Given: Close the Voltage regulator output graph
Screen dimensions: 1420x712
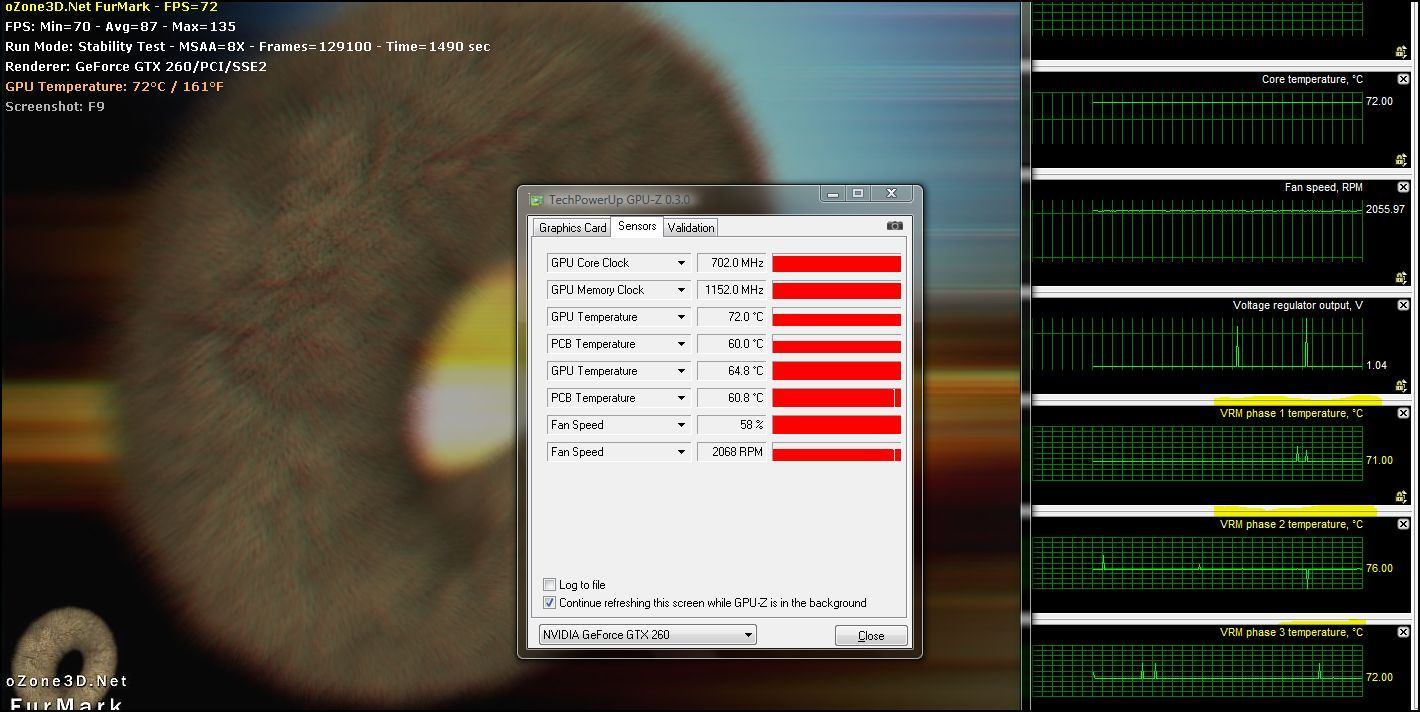Looking at the screenshot, I should point(1403,305).
